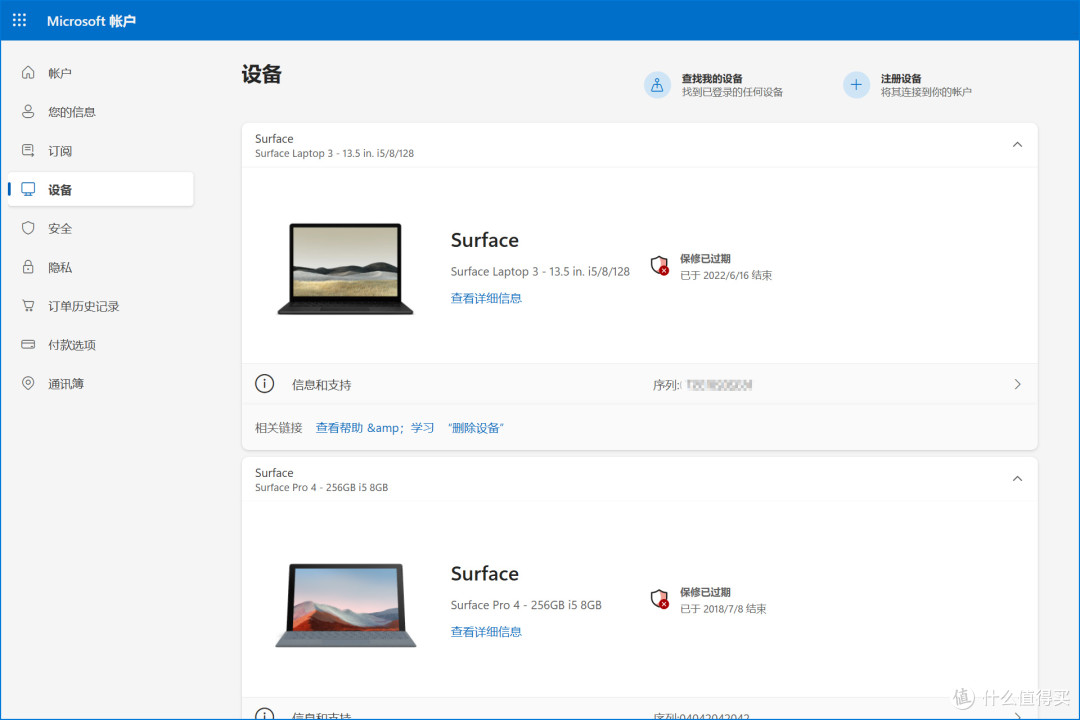Viewport: 1080px width, 720px height.
Task: Click the info icon beside 信息和支持
Action: coord(264,384)
